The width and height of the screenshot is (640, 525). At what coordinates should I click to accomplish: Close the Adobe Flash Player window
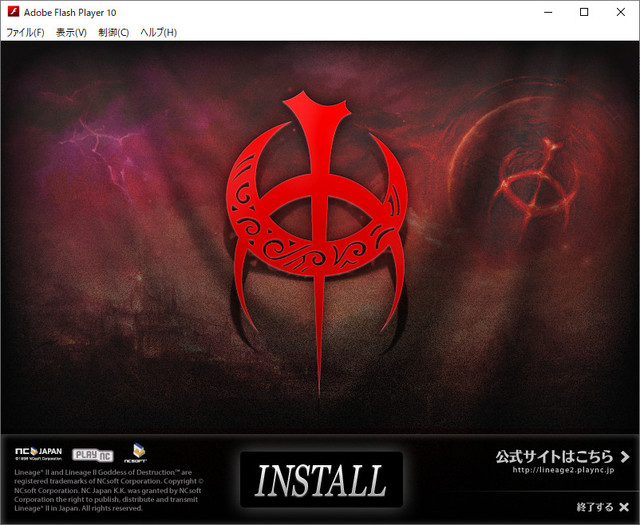pyautogui.click(x=620, y=12)
